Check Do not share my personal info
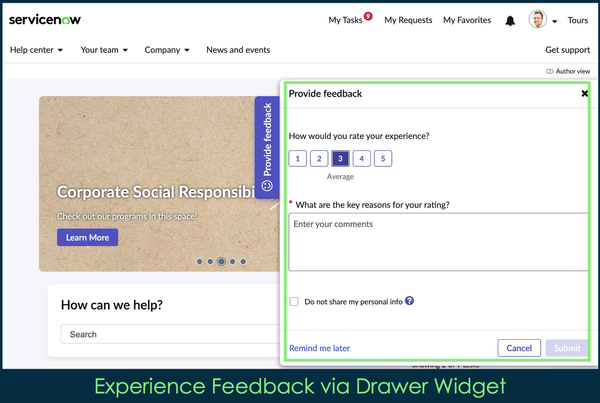Viewport: 600px width, 403px height. coord(294,302)
